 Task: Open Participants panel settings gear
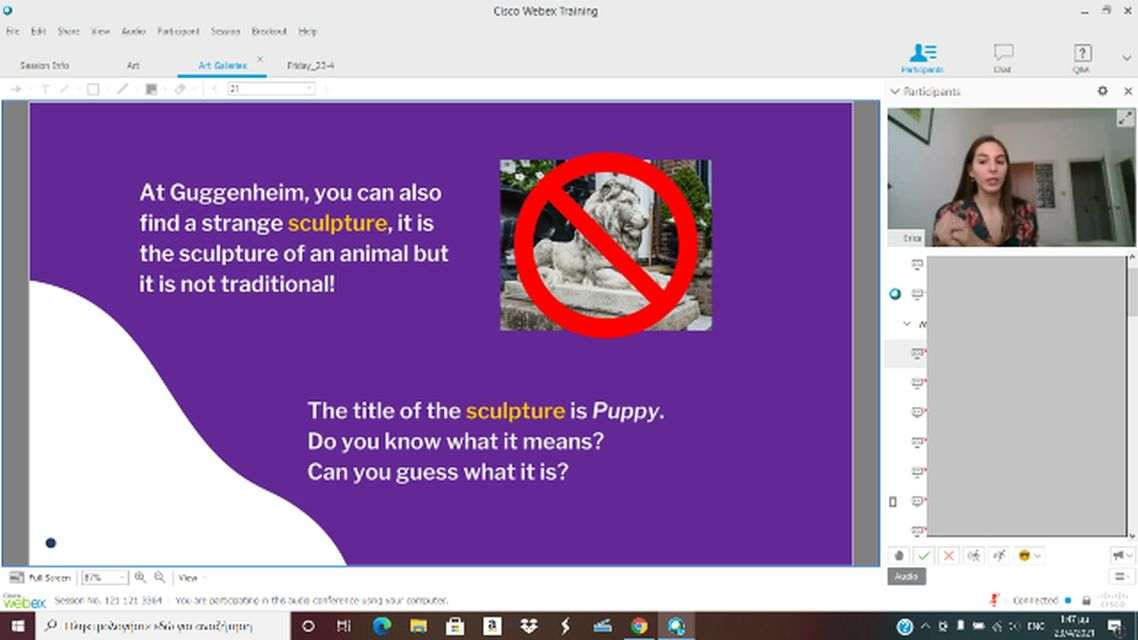(x=1102, y=91)
